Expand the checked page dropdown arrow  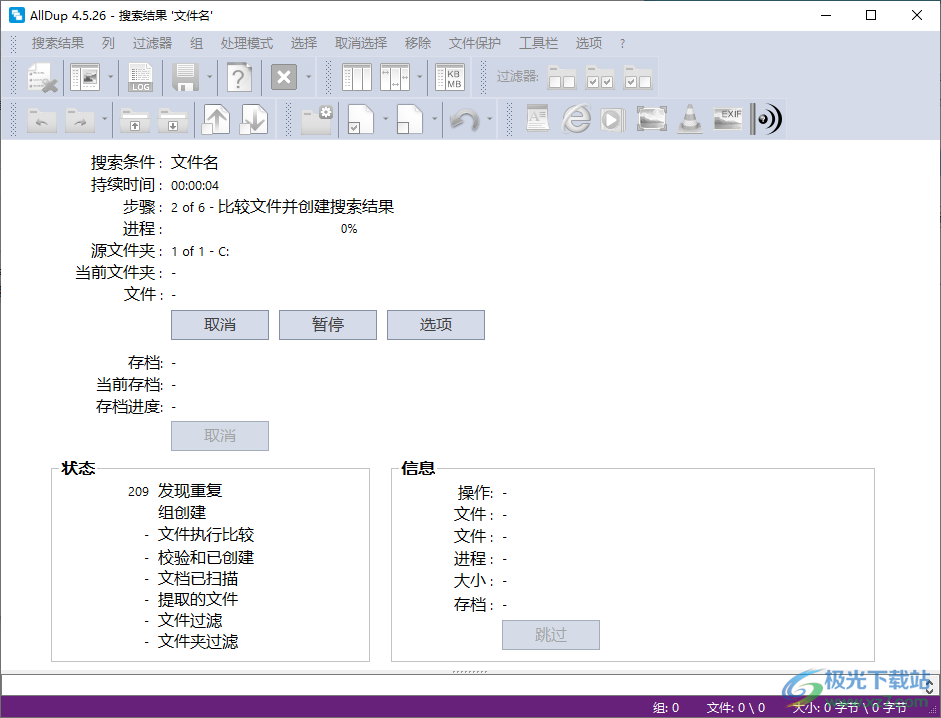[385, 119]
